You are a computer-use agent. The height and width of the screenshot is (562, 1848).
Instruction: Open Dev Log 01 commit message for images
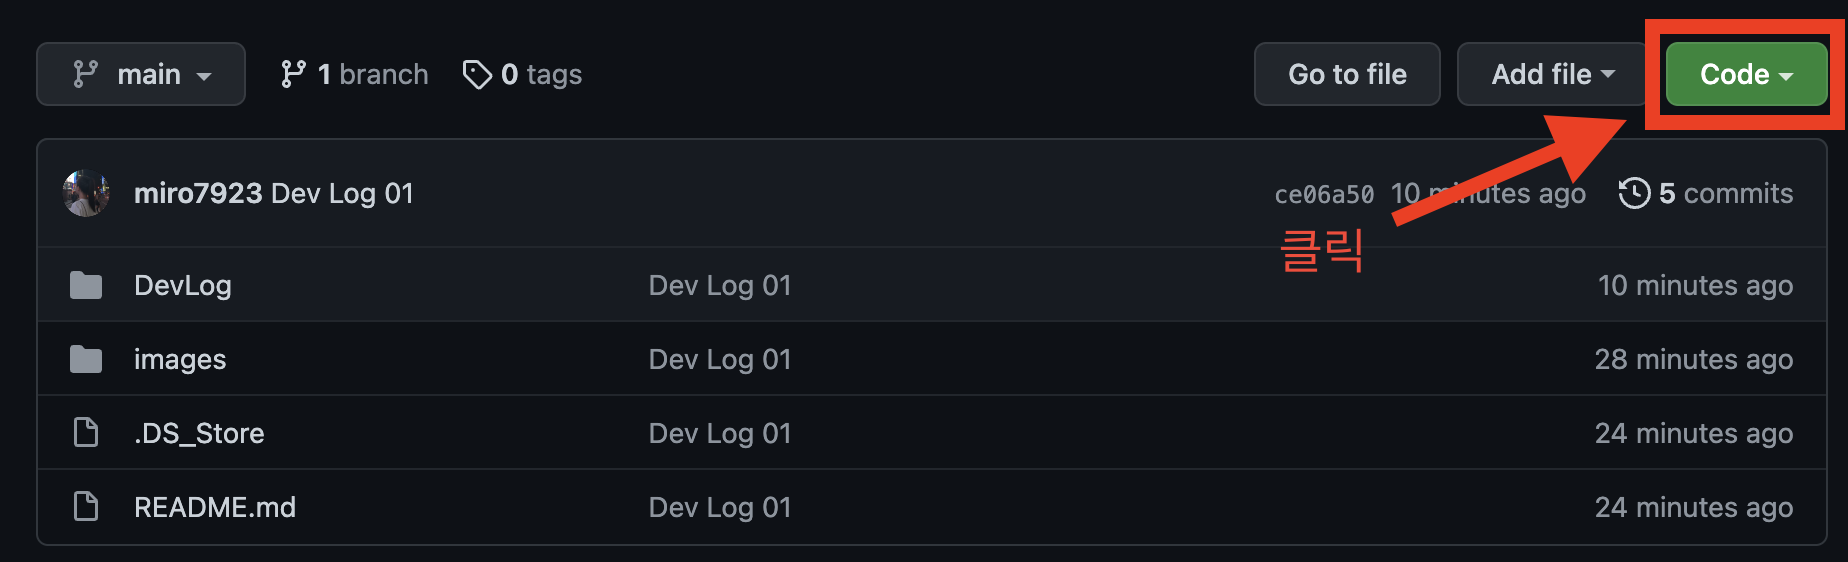720,359
